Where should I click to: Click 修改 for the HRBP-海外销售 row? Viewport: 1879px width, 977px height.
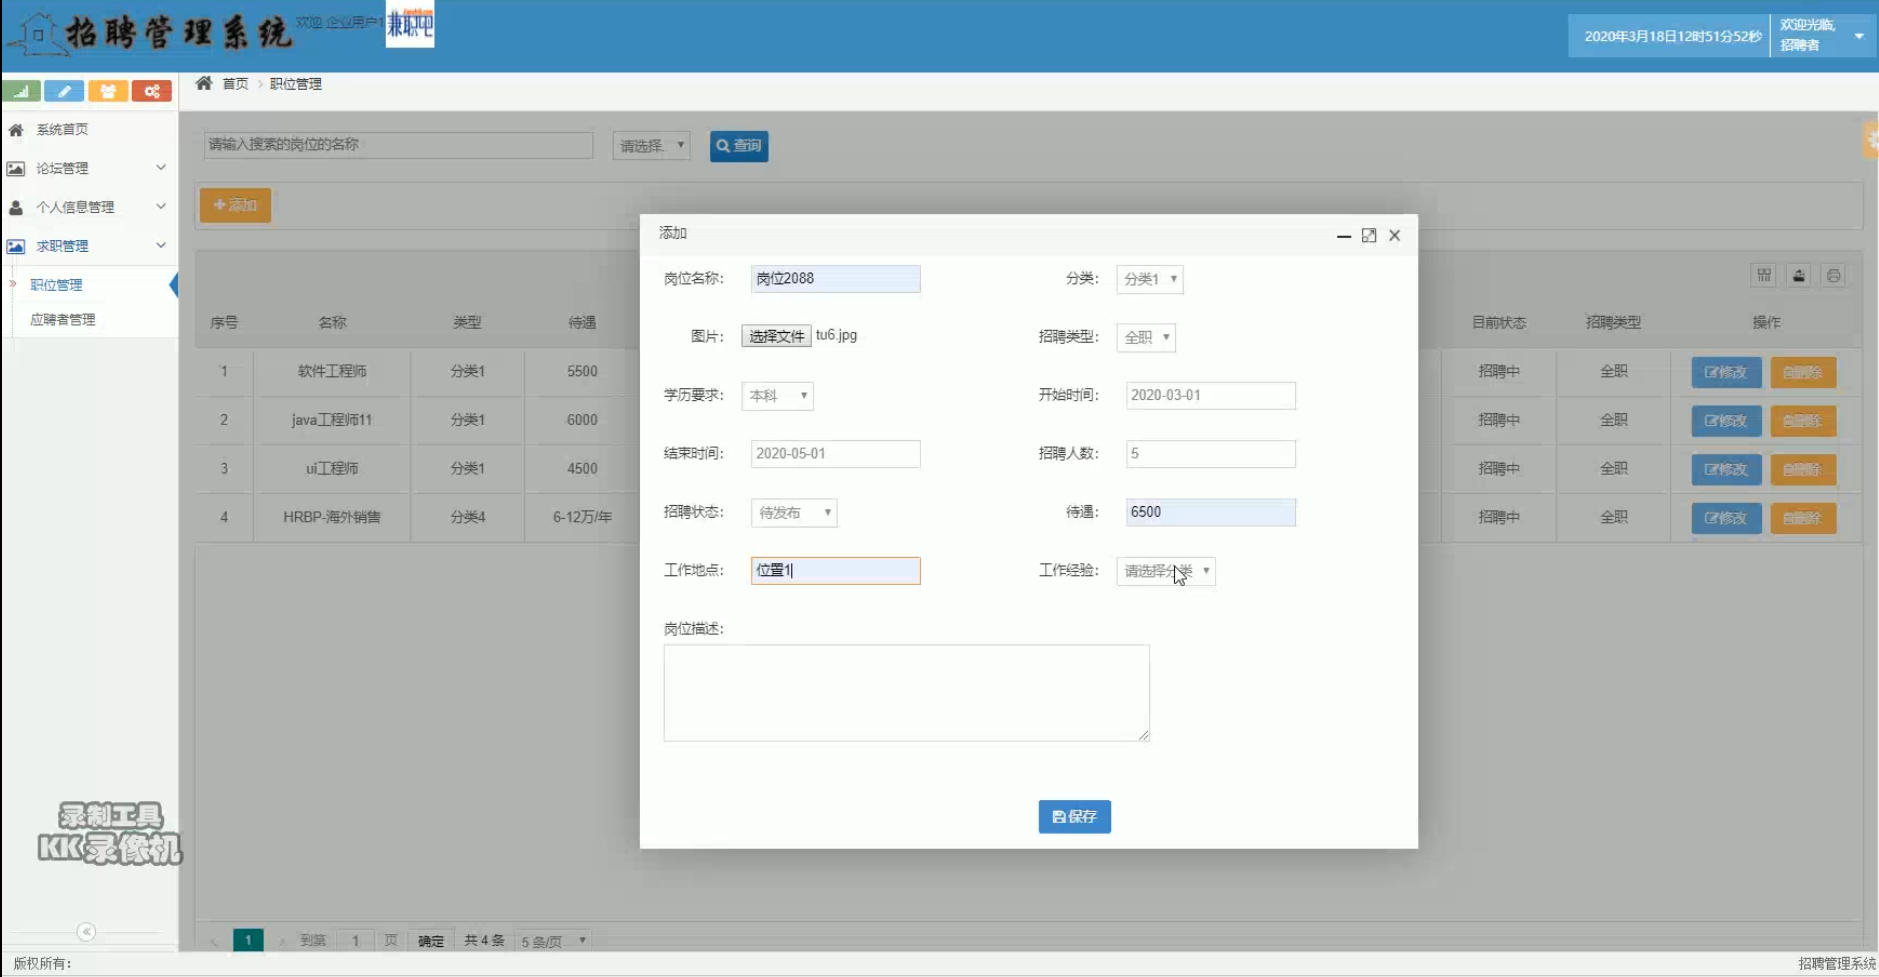1727,518
